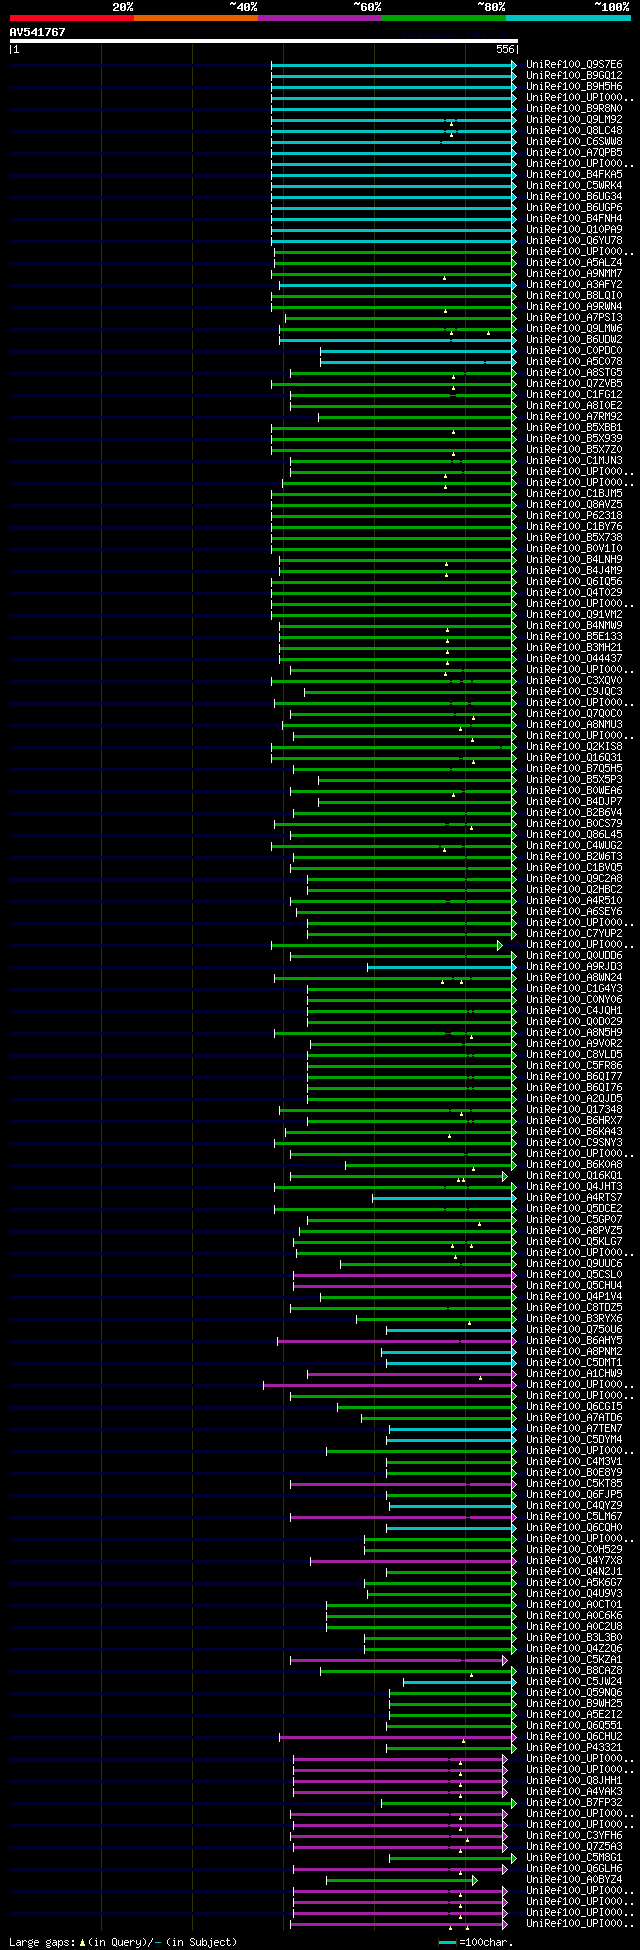Image resolution: width=640 pixels, height=1950 pixels.
Task: Select label UniRef100_Q6YU78
Action: click(x=574, y=240)
